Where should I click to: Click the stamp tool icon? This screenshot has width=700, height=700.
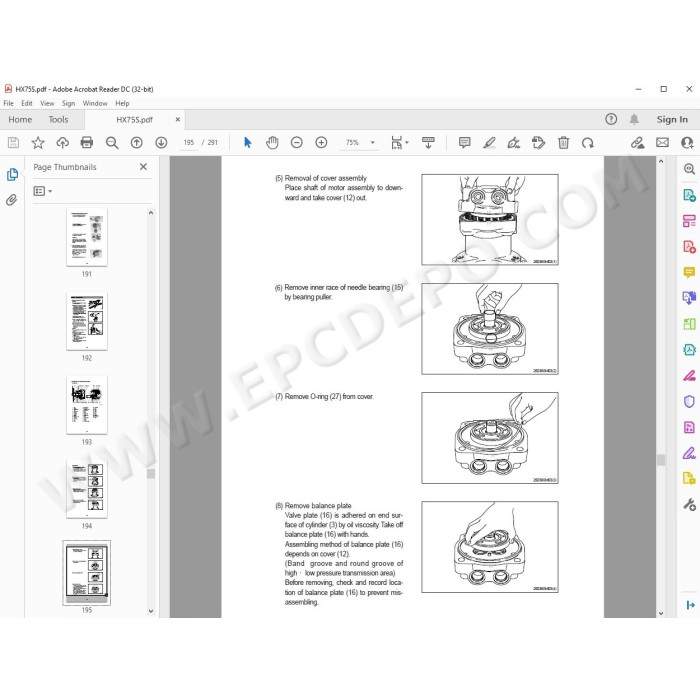(x=538, y=142)
